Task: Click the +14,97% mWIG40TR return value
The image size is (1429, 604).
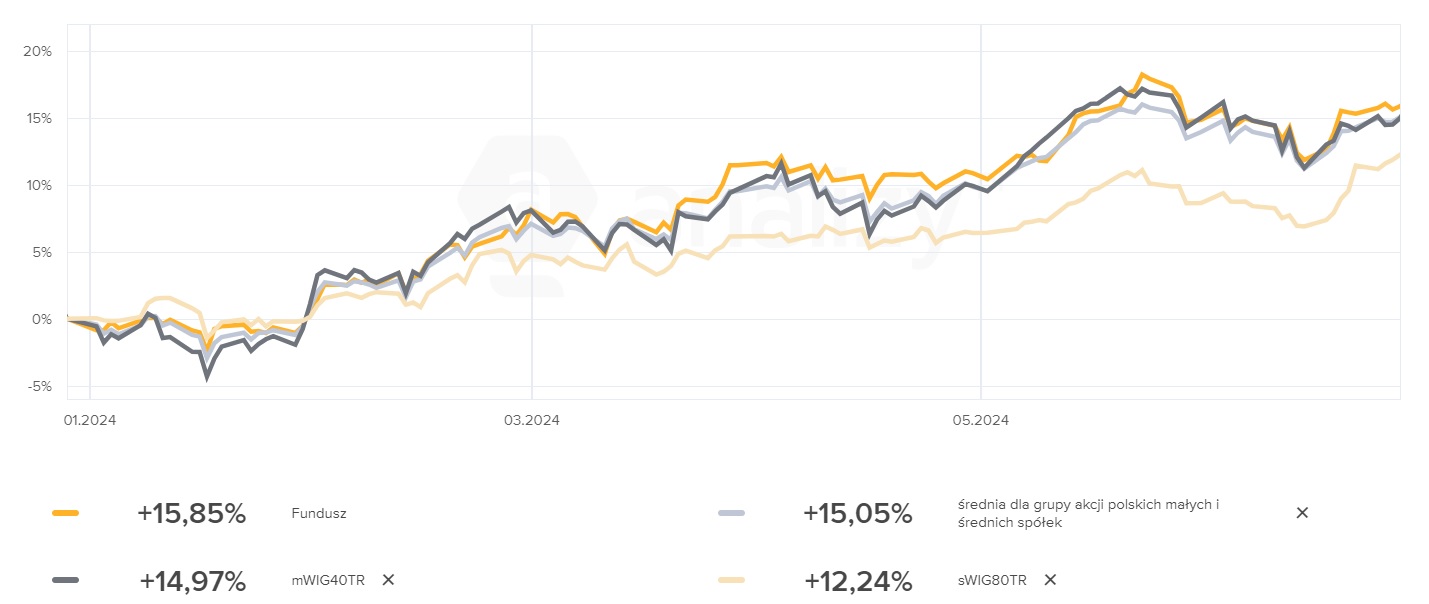Action: (x=192, y=581)
